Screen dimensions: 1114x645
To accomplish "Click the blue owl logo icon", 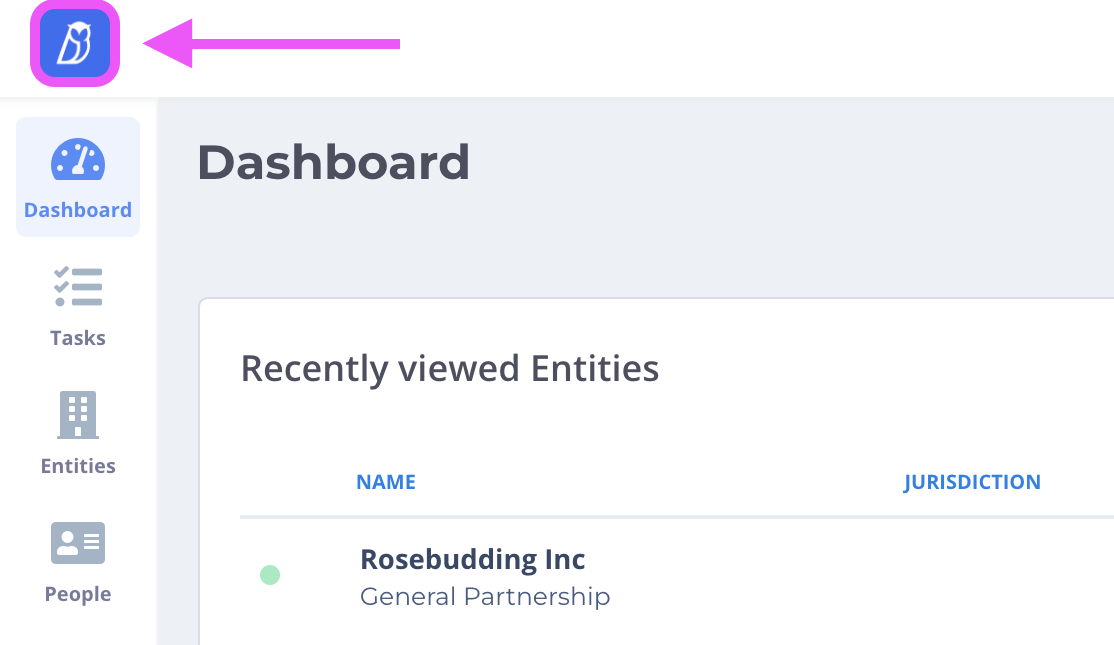I will (x=75, y=43).
